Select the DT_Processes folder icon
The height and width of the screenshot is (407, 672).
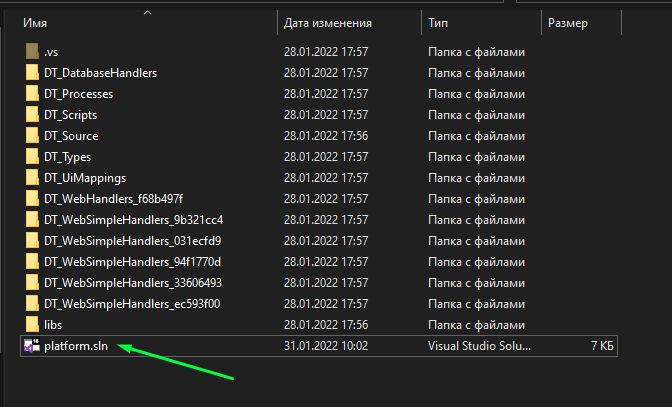(x=32, y=94)
